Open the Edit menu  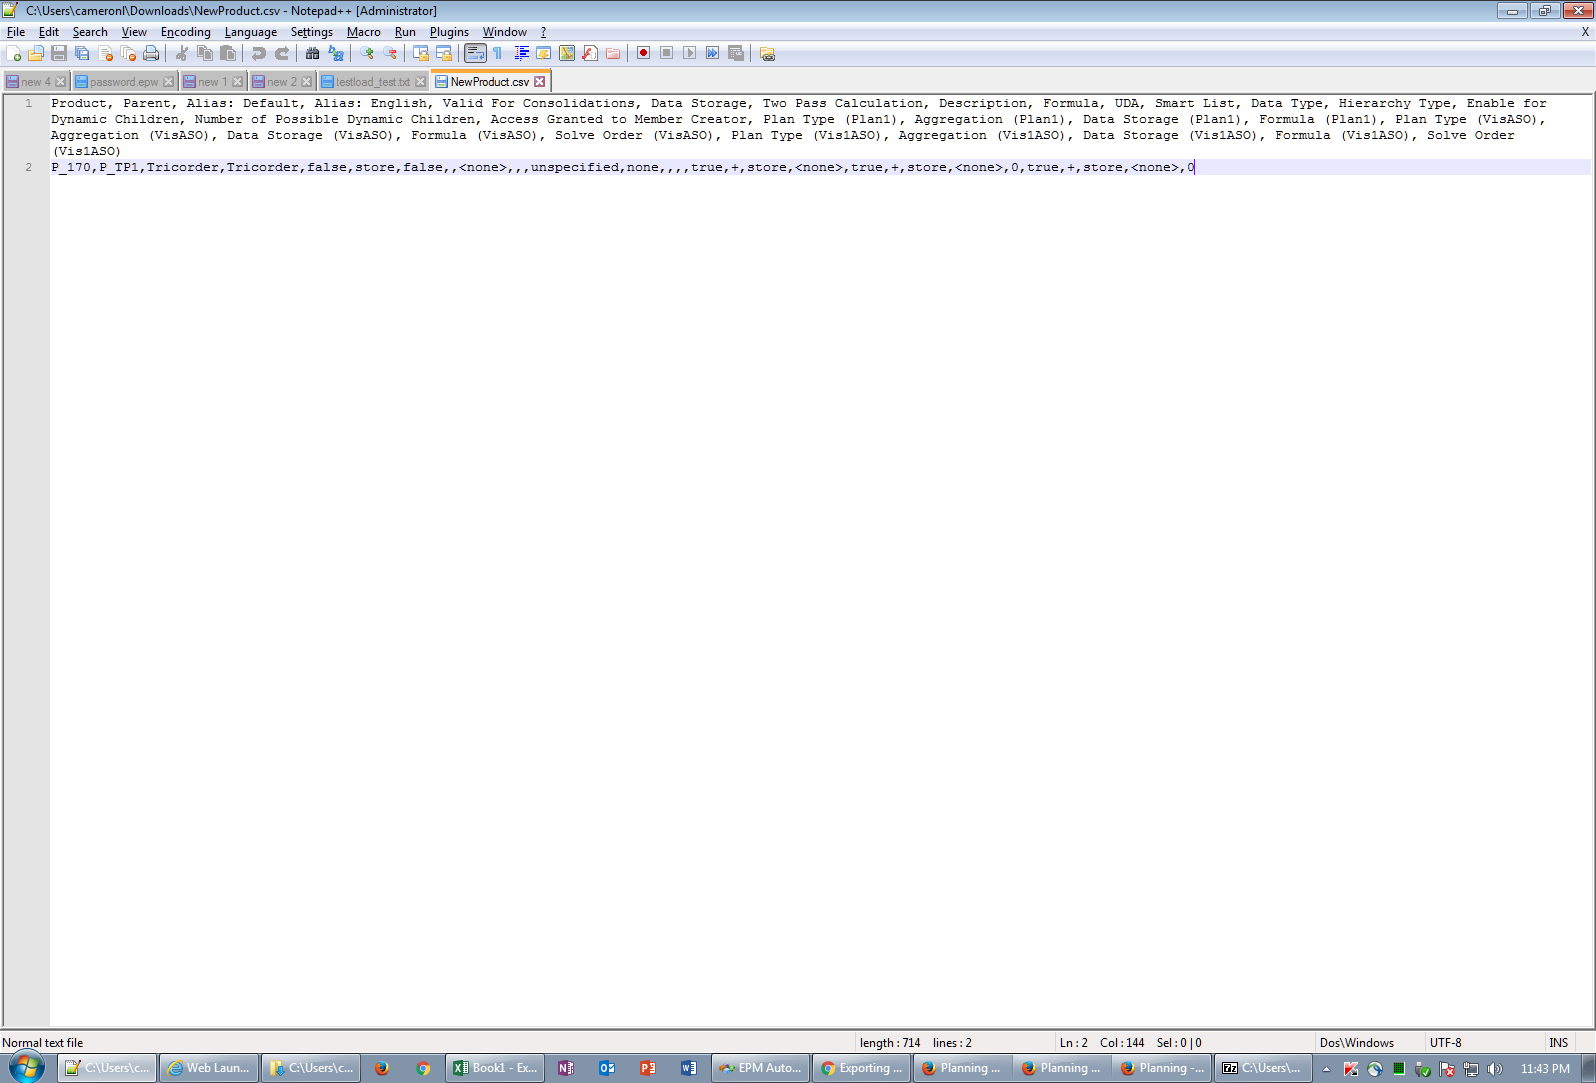pyautogui.click(x=48, y=32)
